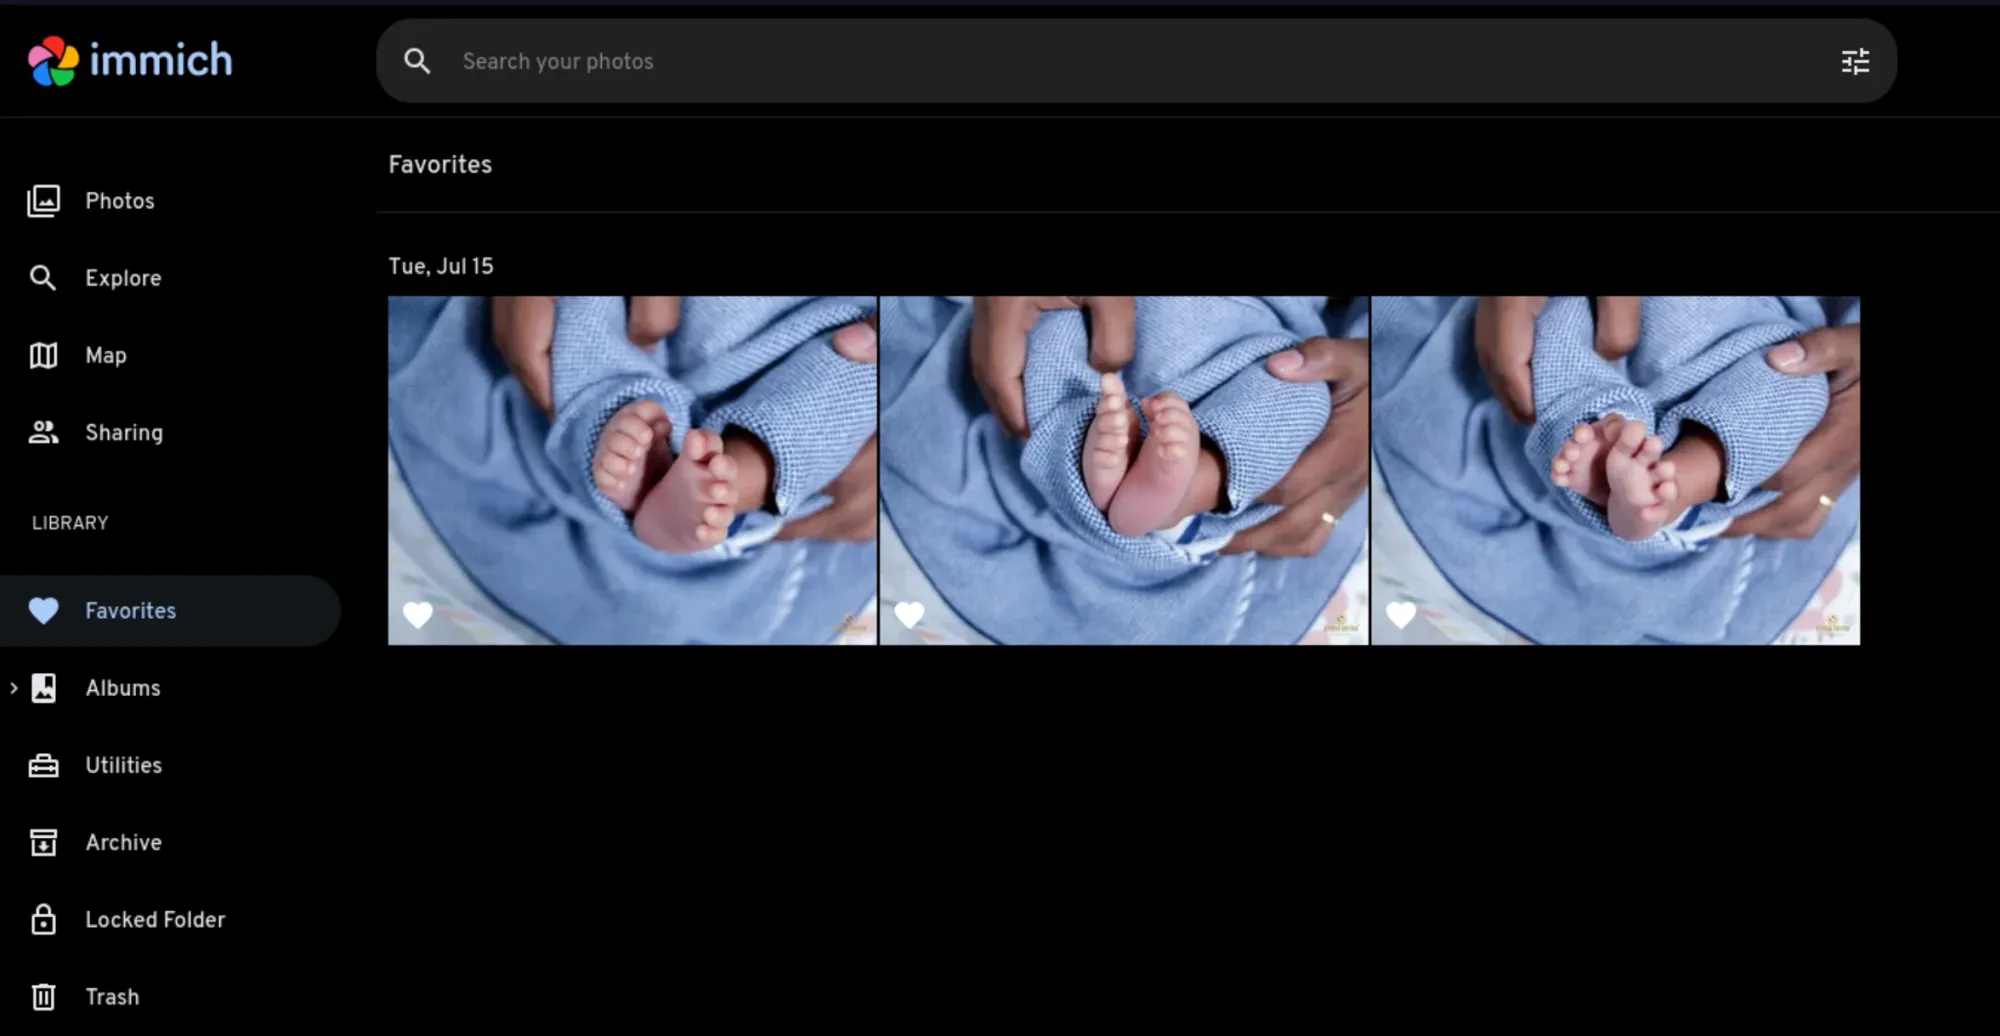Expand the Albums tree chevron
2000x1036 pixels.
pos(14,687)
